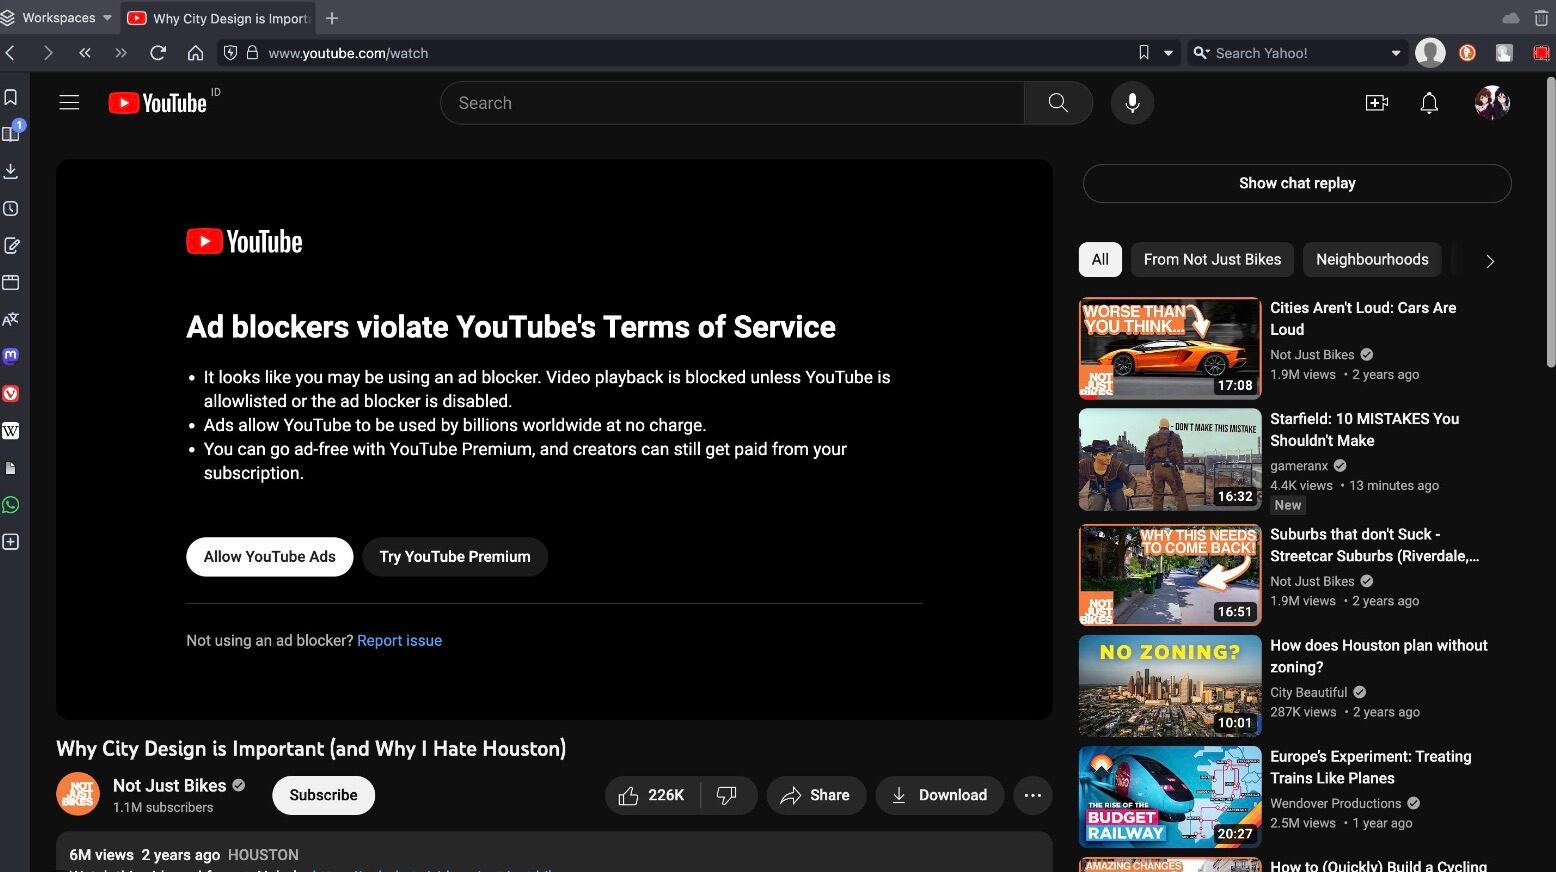
Task: Click the YouTube search input field
Action: pos(732,103)
